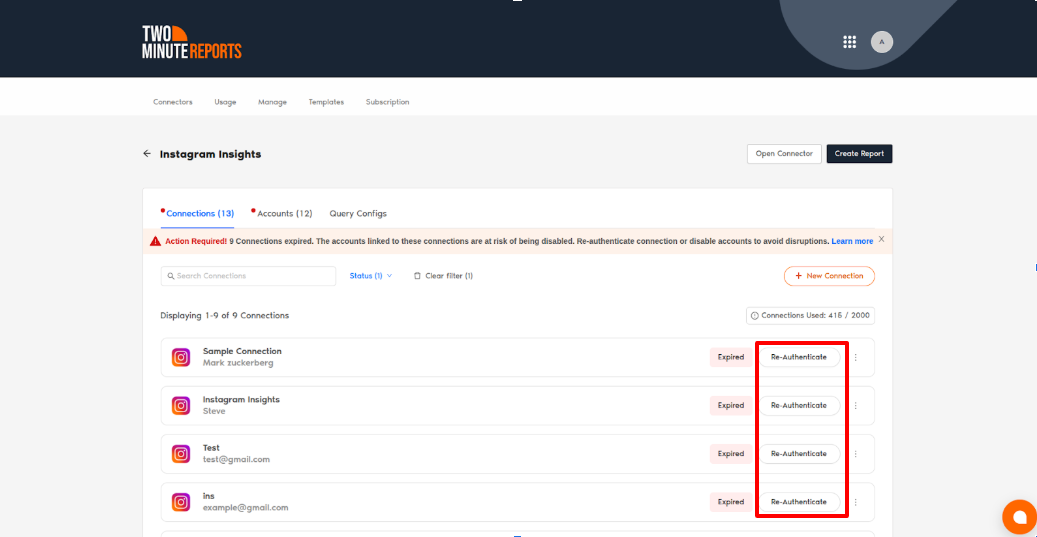This screenshot has width=1037, height=537.
Task: Re-Authenticate the ins connection
Action: (799, 502)
